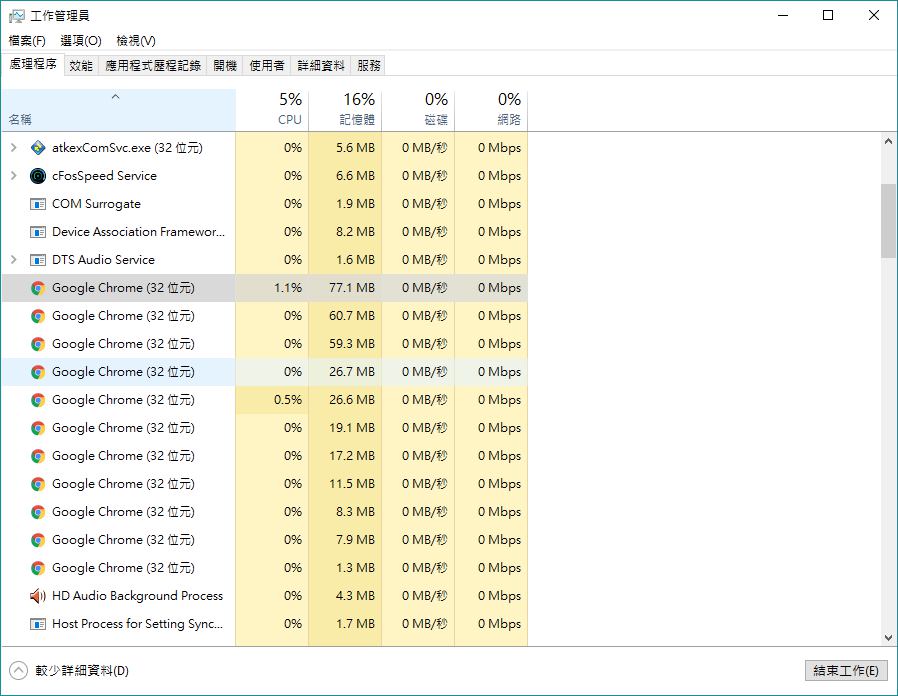Collapse to fewer details with 較少詳細資料 arrow
This screenshot has height=696, width=898.
point(18,671)
